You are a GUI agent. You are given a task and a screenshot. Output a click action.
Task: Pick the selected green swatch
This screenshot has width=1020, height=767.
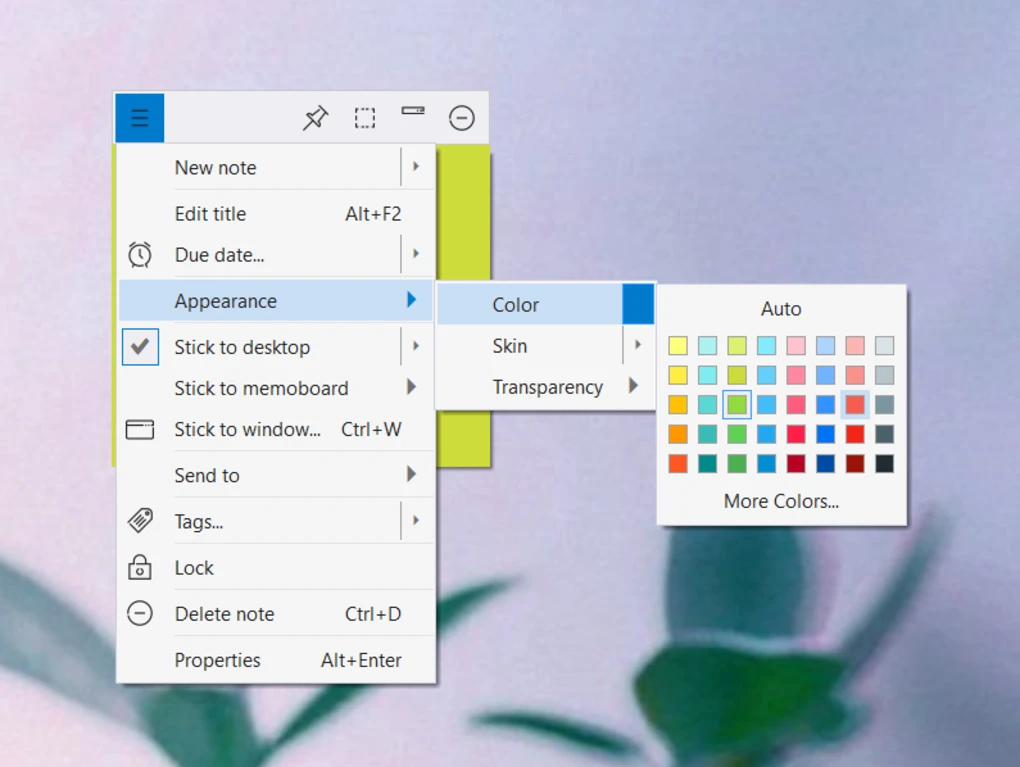pos(737,405)
